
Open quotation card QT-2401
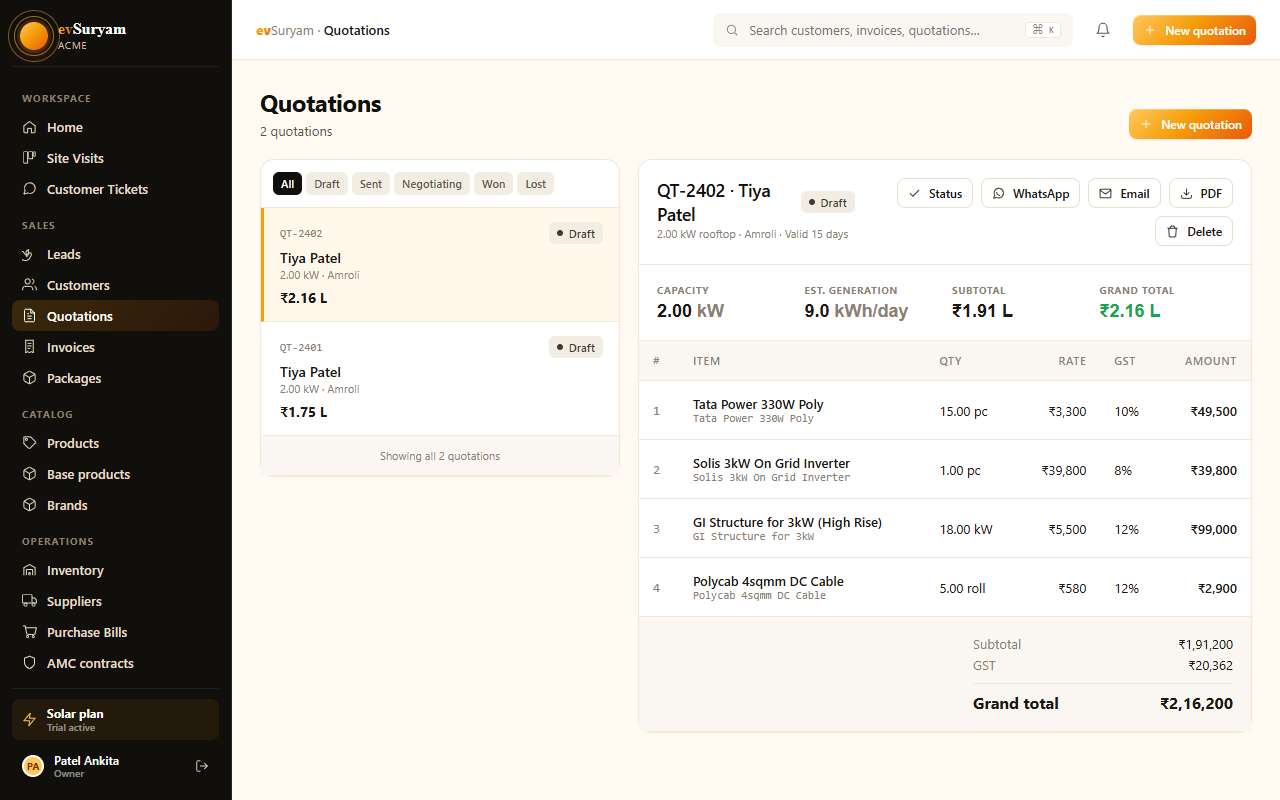[440, 379]
